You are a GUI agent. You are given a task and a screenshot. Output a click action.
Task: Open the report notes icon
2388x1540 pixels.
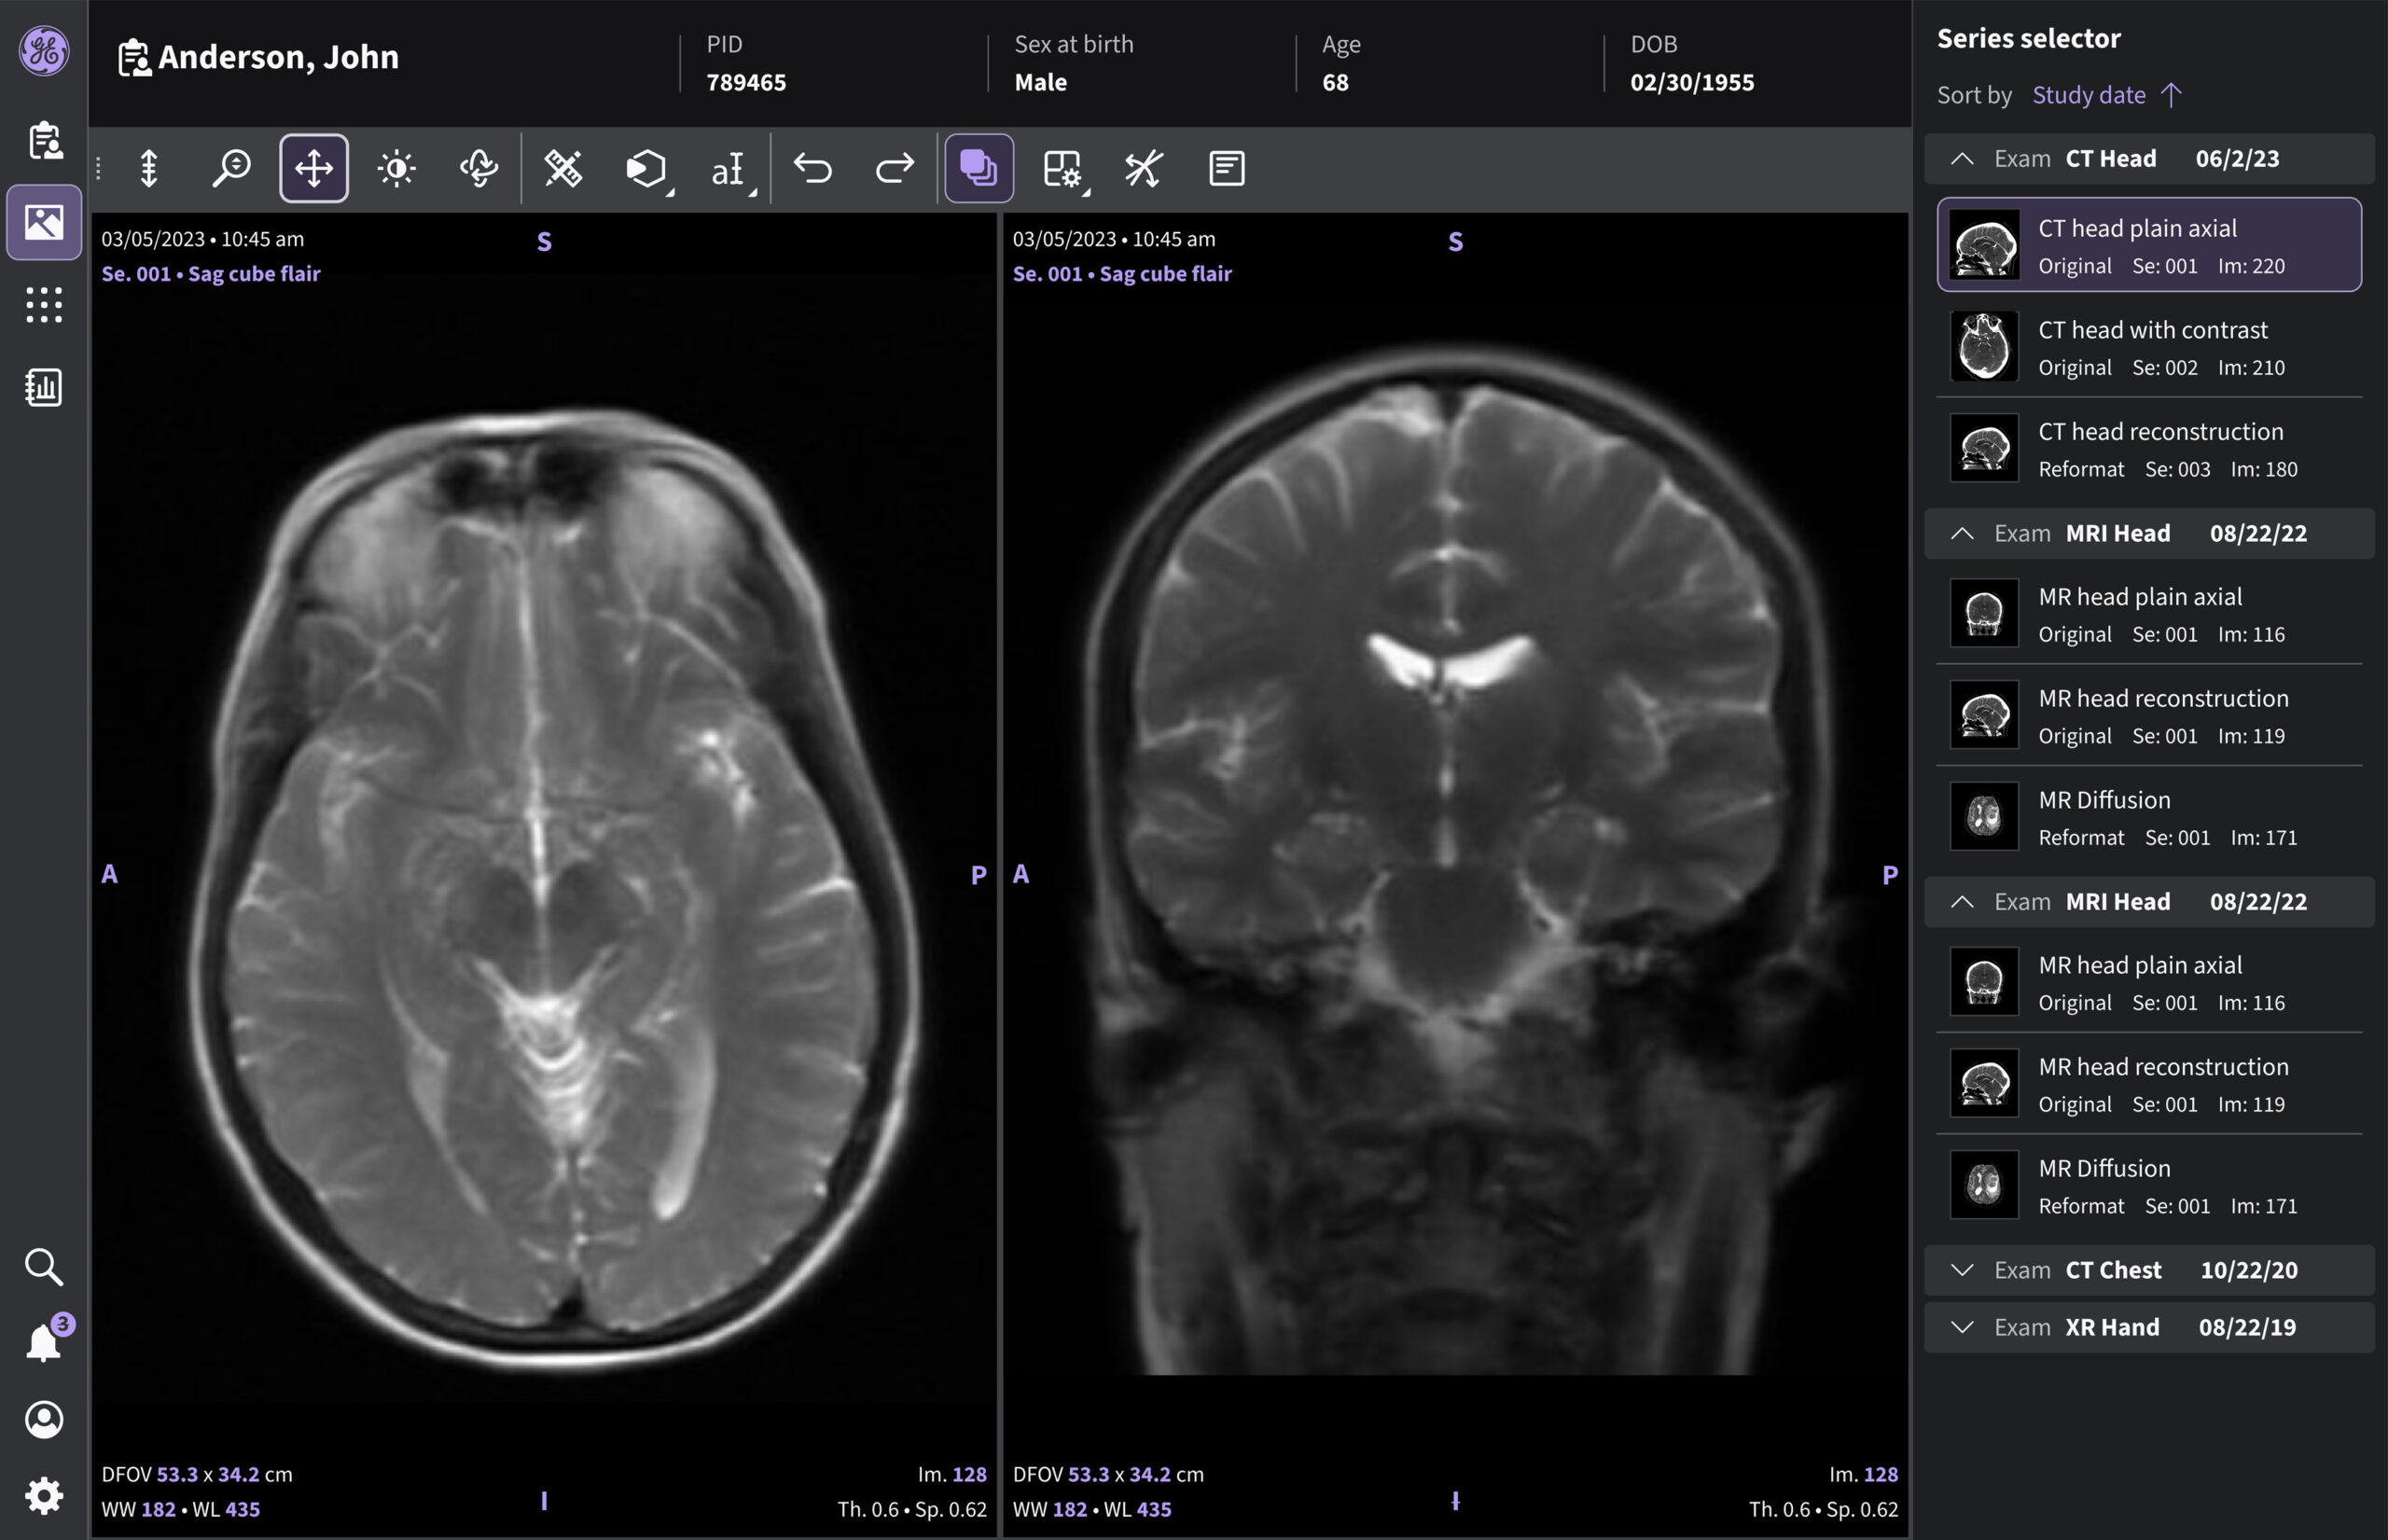pyautogui.click(x=1227, y=168)
